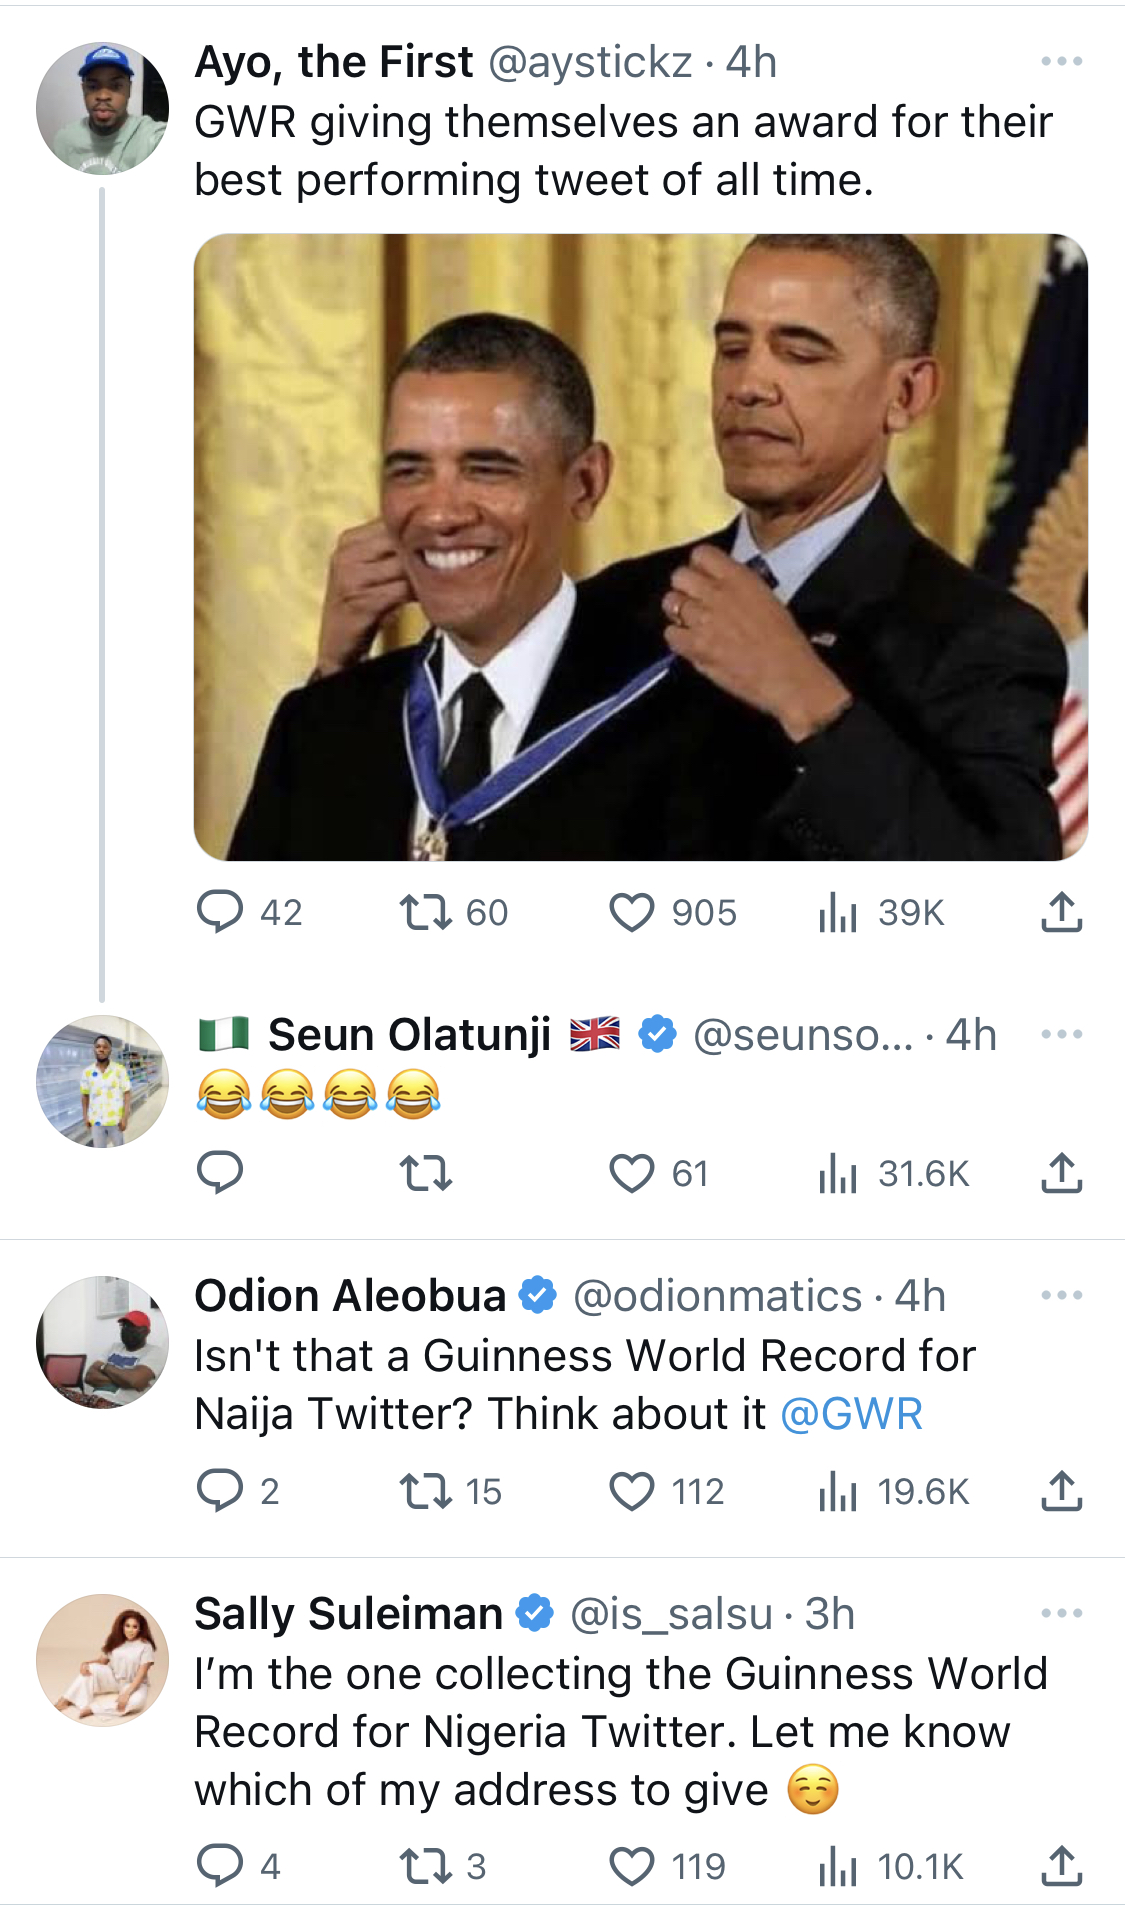View analytics showing 39K views
Viewport: 1125px width, 1905px height.
(881, 912)
